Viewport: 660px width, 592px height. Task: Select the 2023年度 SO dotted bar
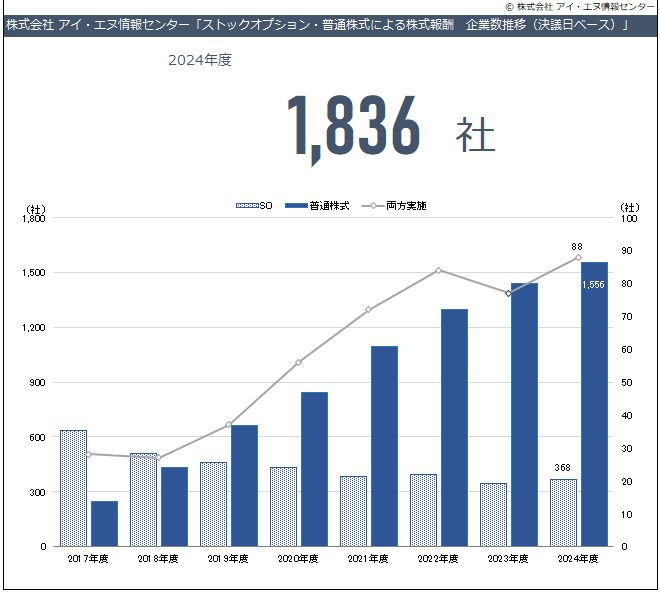pyautogui.click(x=493, y=515)
